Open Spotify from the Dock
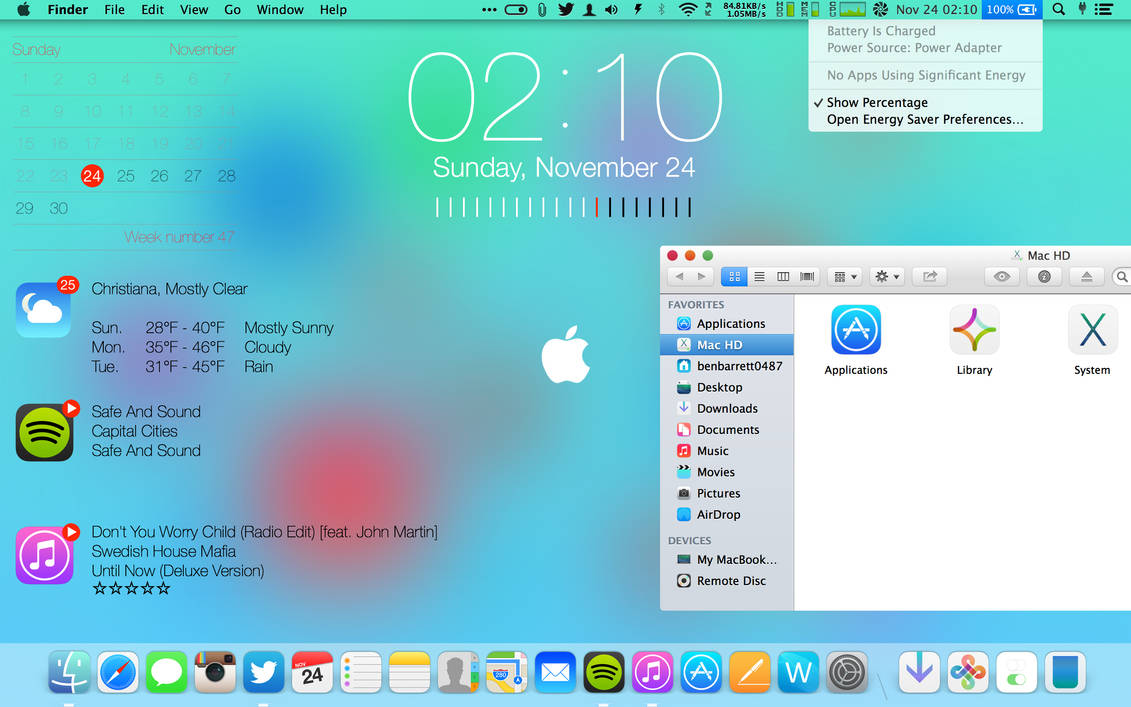1131x707 pixels. pos(604,672)
